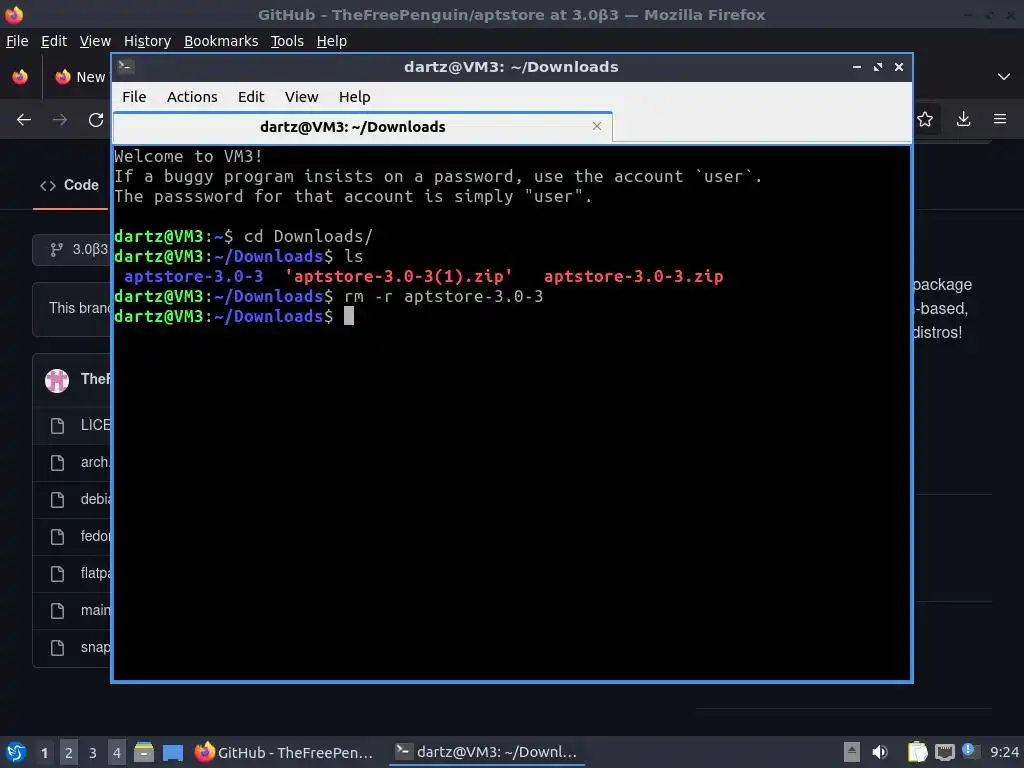Open the removable media eject tray icon
This screenshot has height=768, width=1024.
click(x=851, y=752)
